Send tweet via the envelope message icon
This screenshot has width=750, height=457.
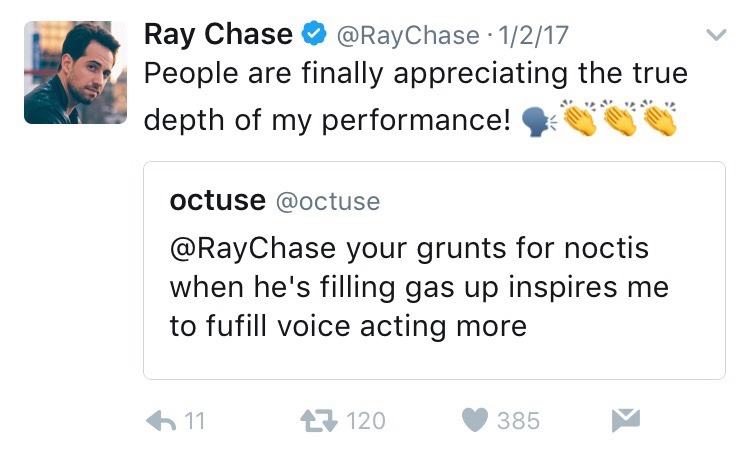[625, 420]
